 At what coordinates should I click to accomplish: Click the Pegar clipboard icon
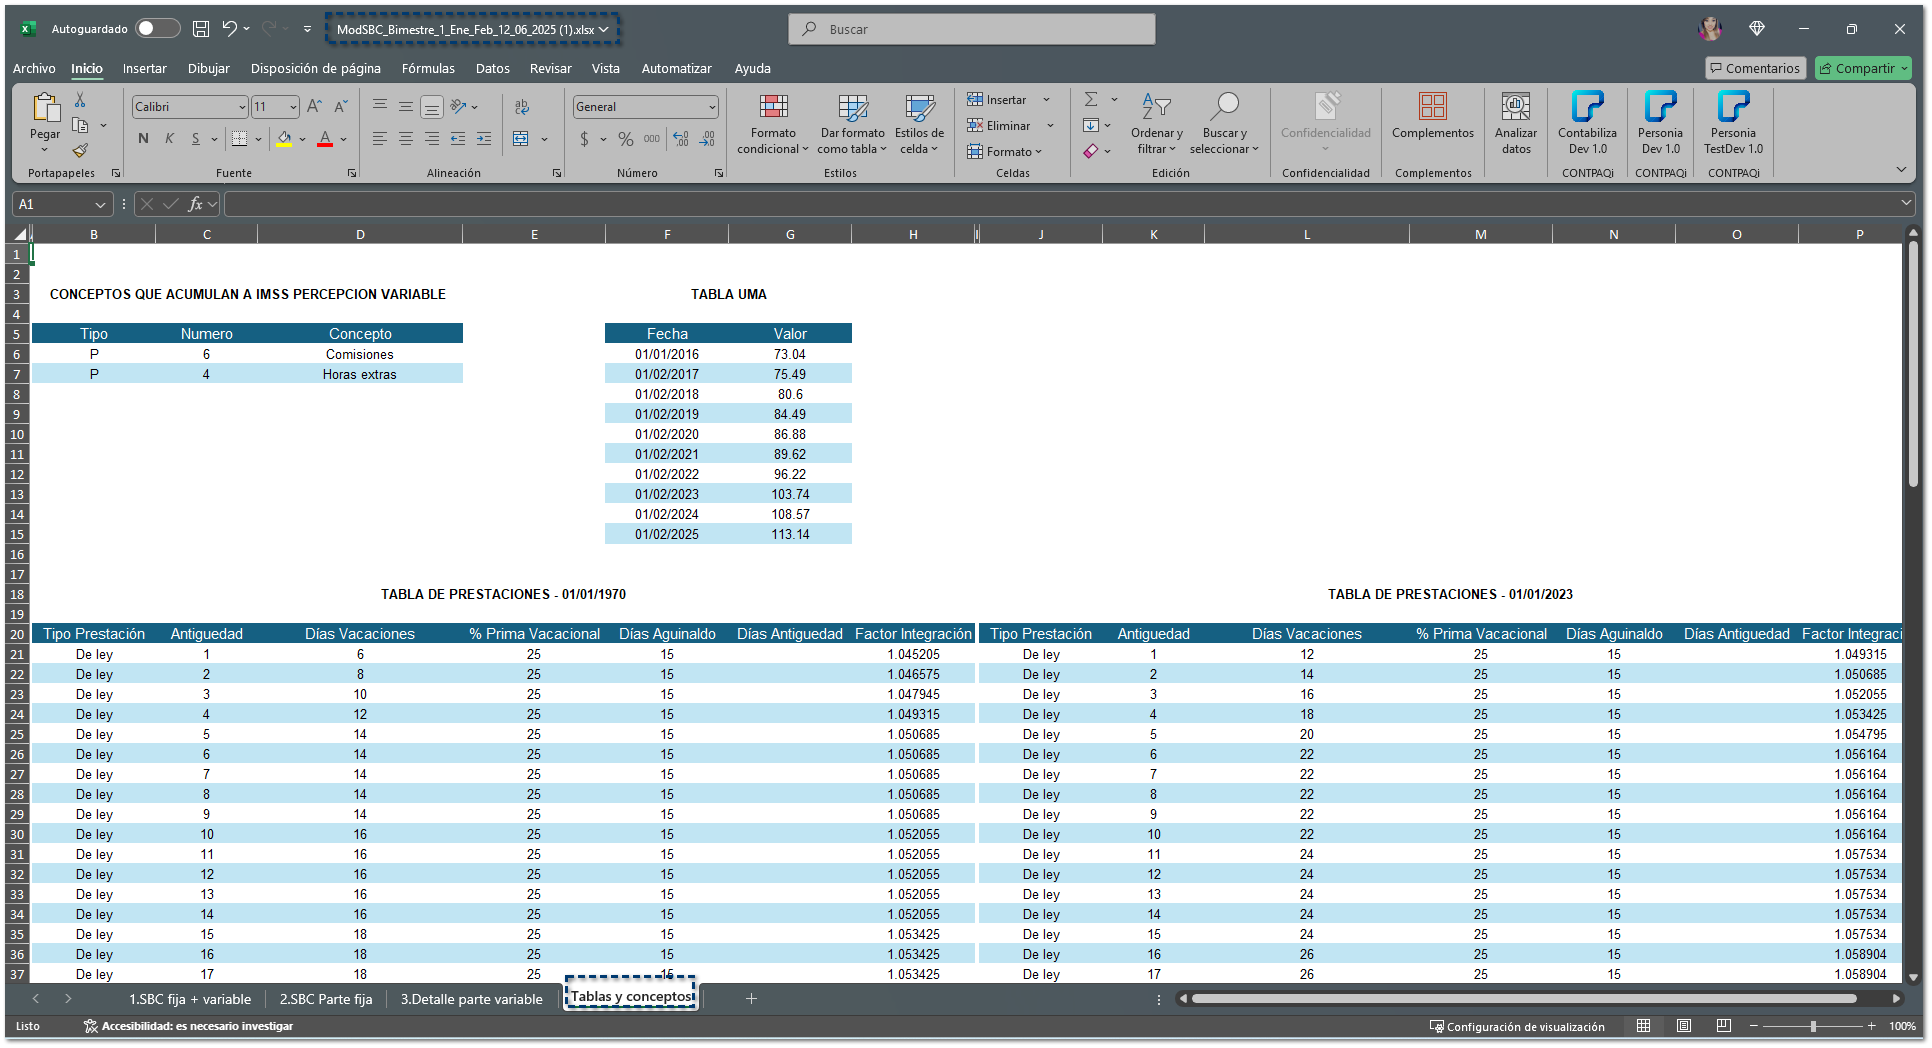coord(45,108)
